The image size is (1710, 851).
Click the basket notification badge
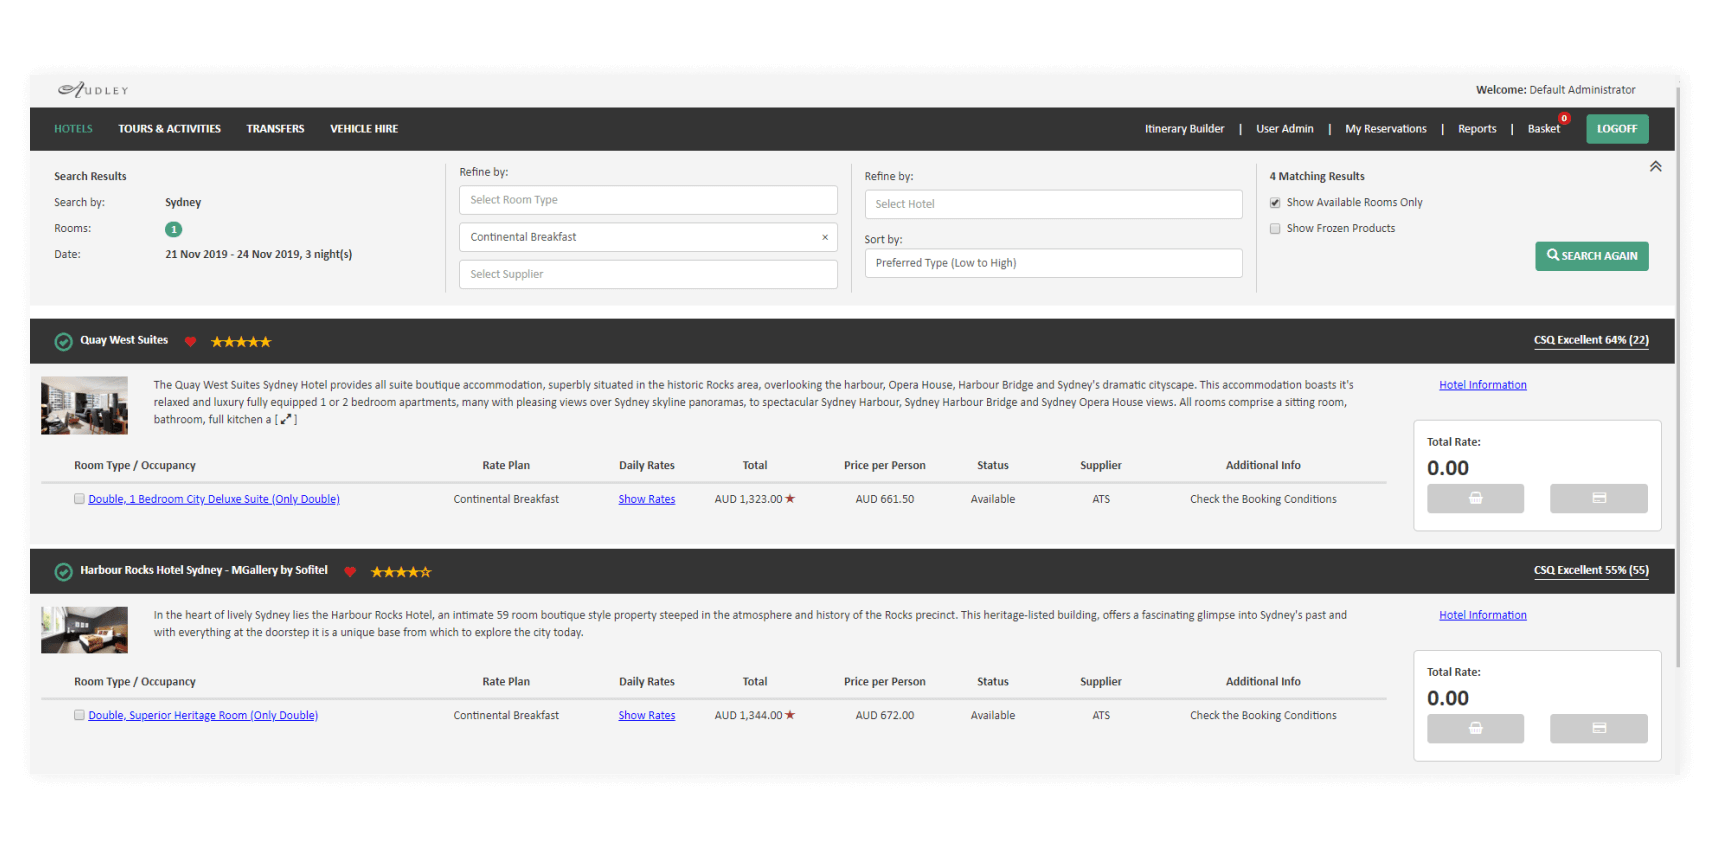pos(1564,118)
